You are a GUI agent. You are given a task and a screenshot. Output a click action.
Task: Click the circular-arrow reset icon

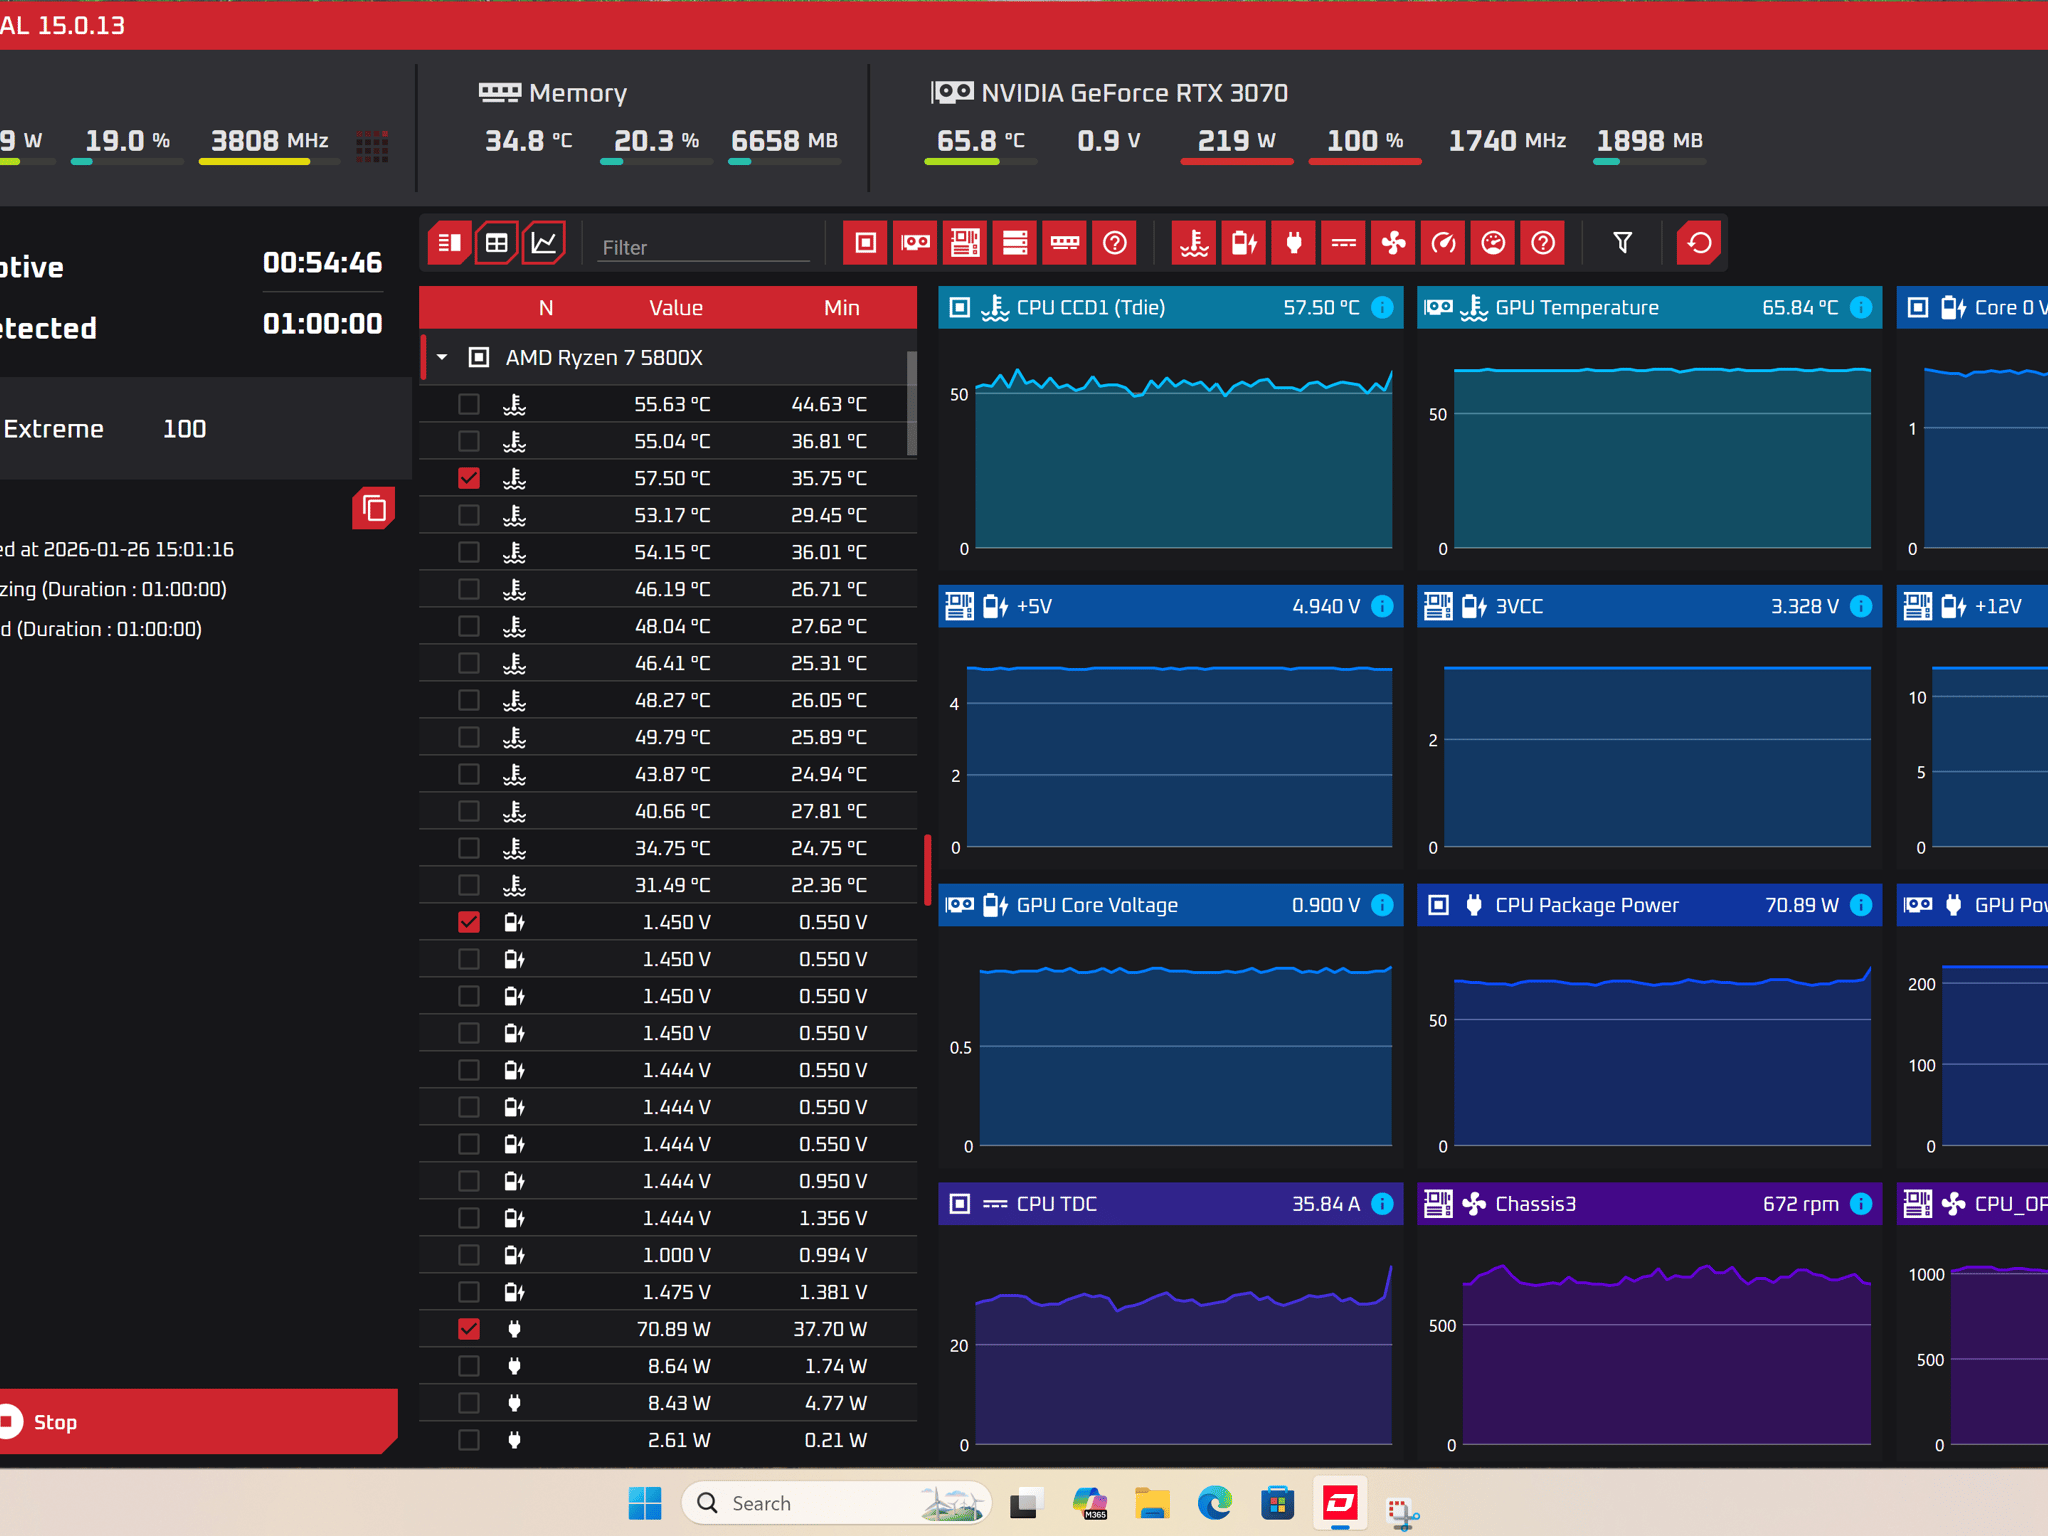click(x=1699, y=243)
